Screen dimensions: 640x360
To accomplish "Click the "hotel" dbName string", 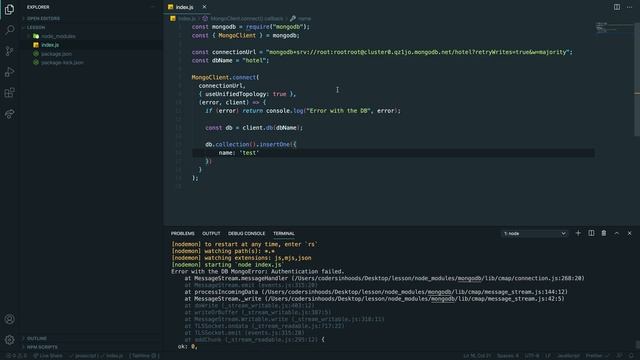I will point(254,60).
